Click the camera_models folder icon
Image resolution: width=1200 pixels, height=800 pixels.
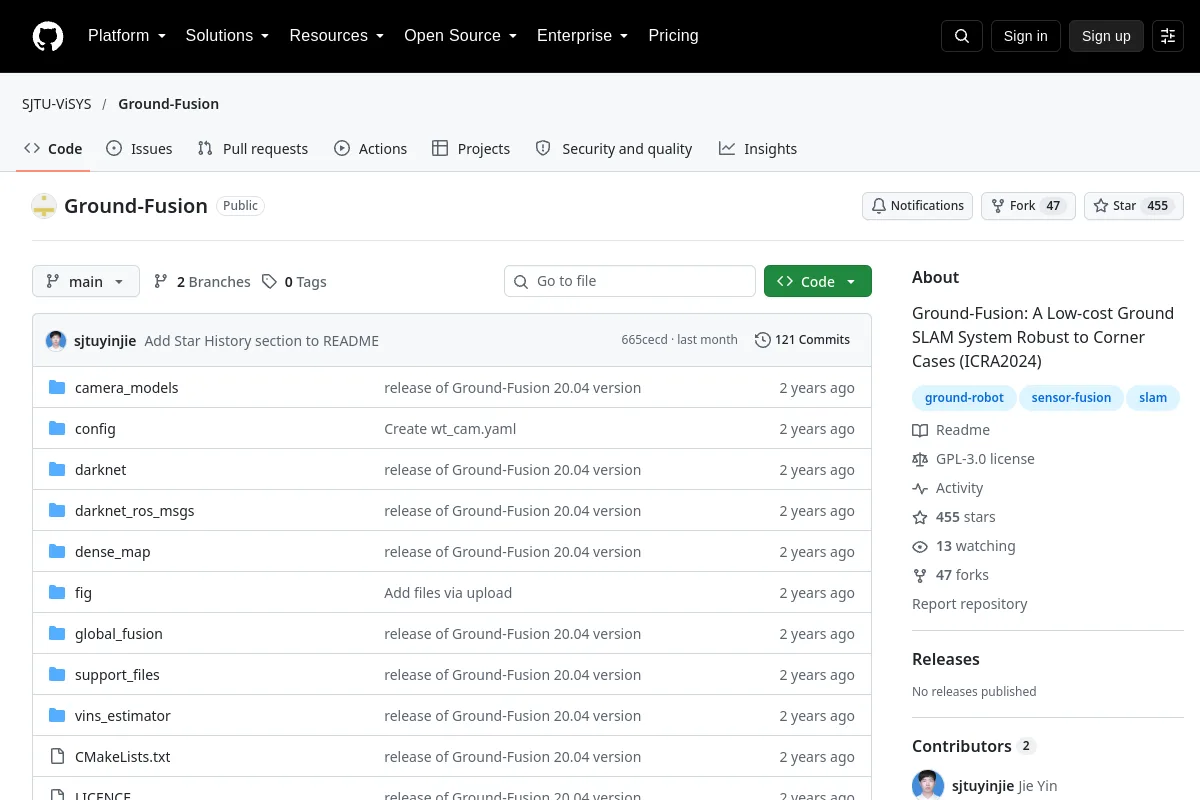coord(57,387)
